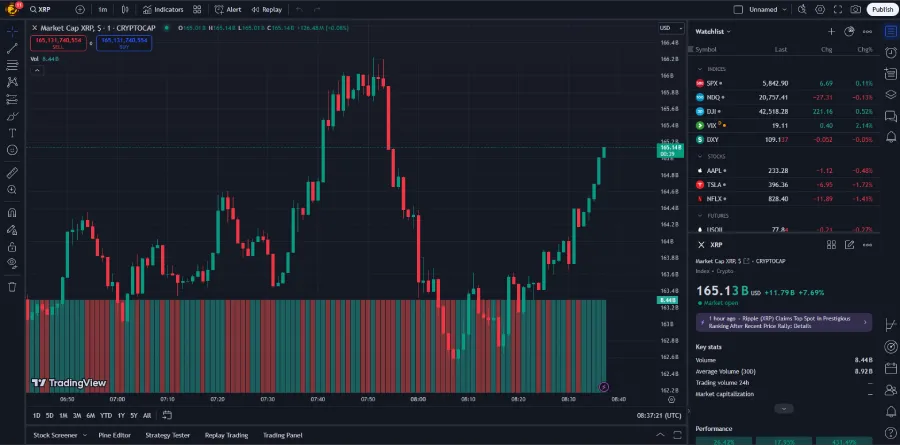Image resolution: width=900 pixels, height=445 pixels.
Task: Toggle hide all drawings eye icon
Action: click(x=12, y=264)
